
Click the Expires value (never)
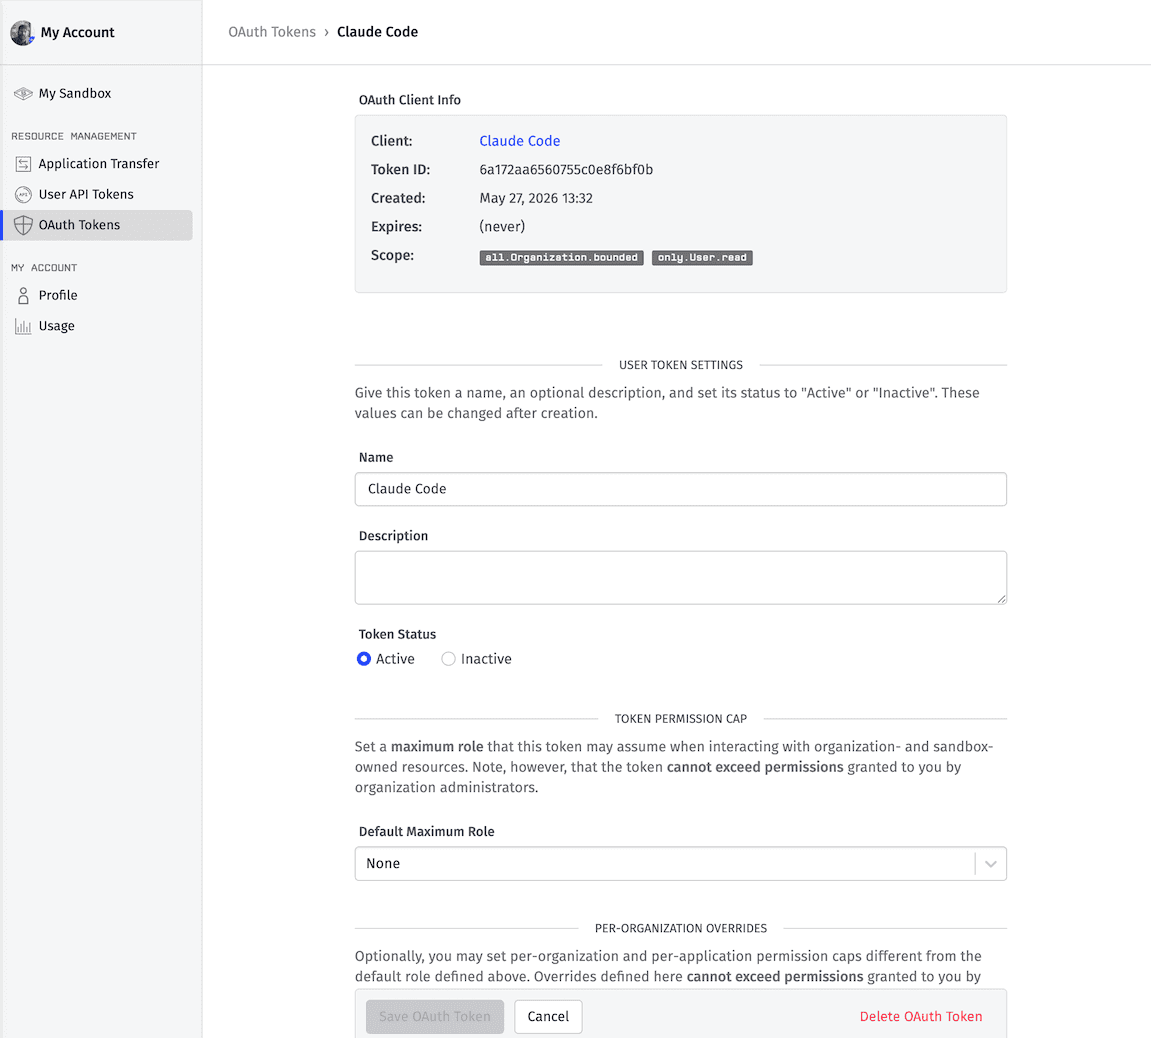pyautogui.click(x=502, y=227)
